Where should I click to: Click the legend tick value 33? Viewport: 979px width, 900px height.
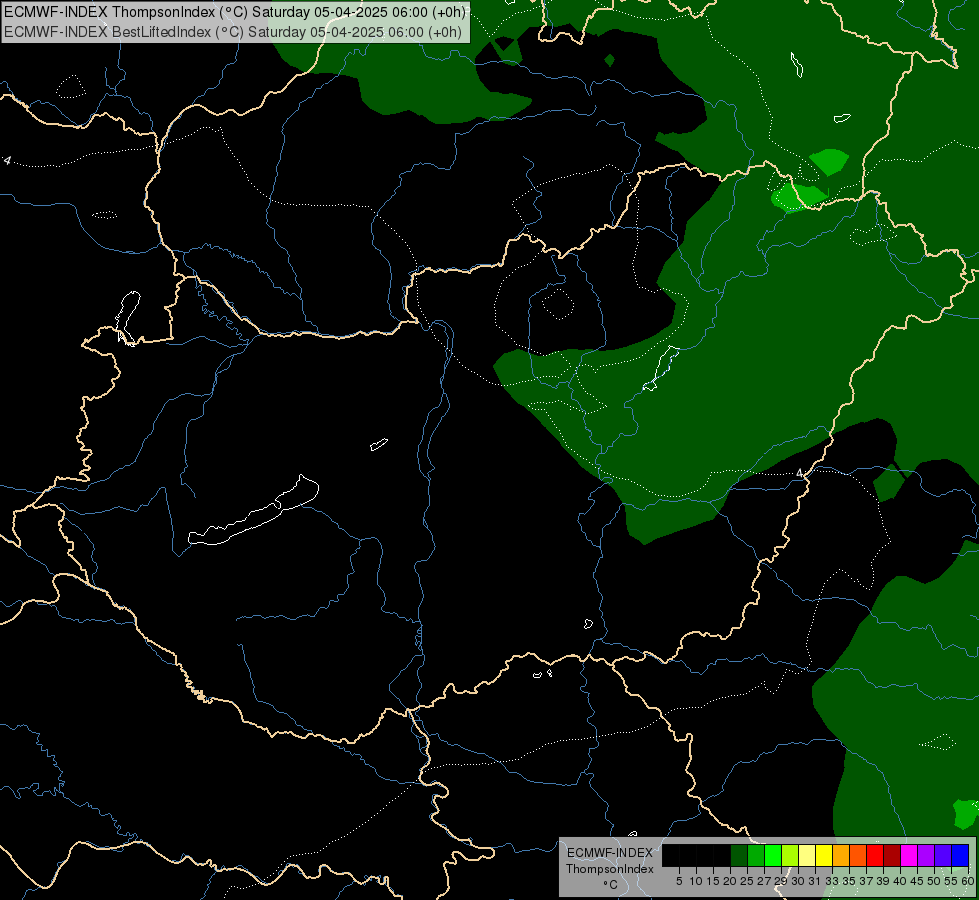pos(832,881)
